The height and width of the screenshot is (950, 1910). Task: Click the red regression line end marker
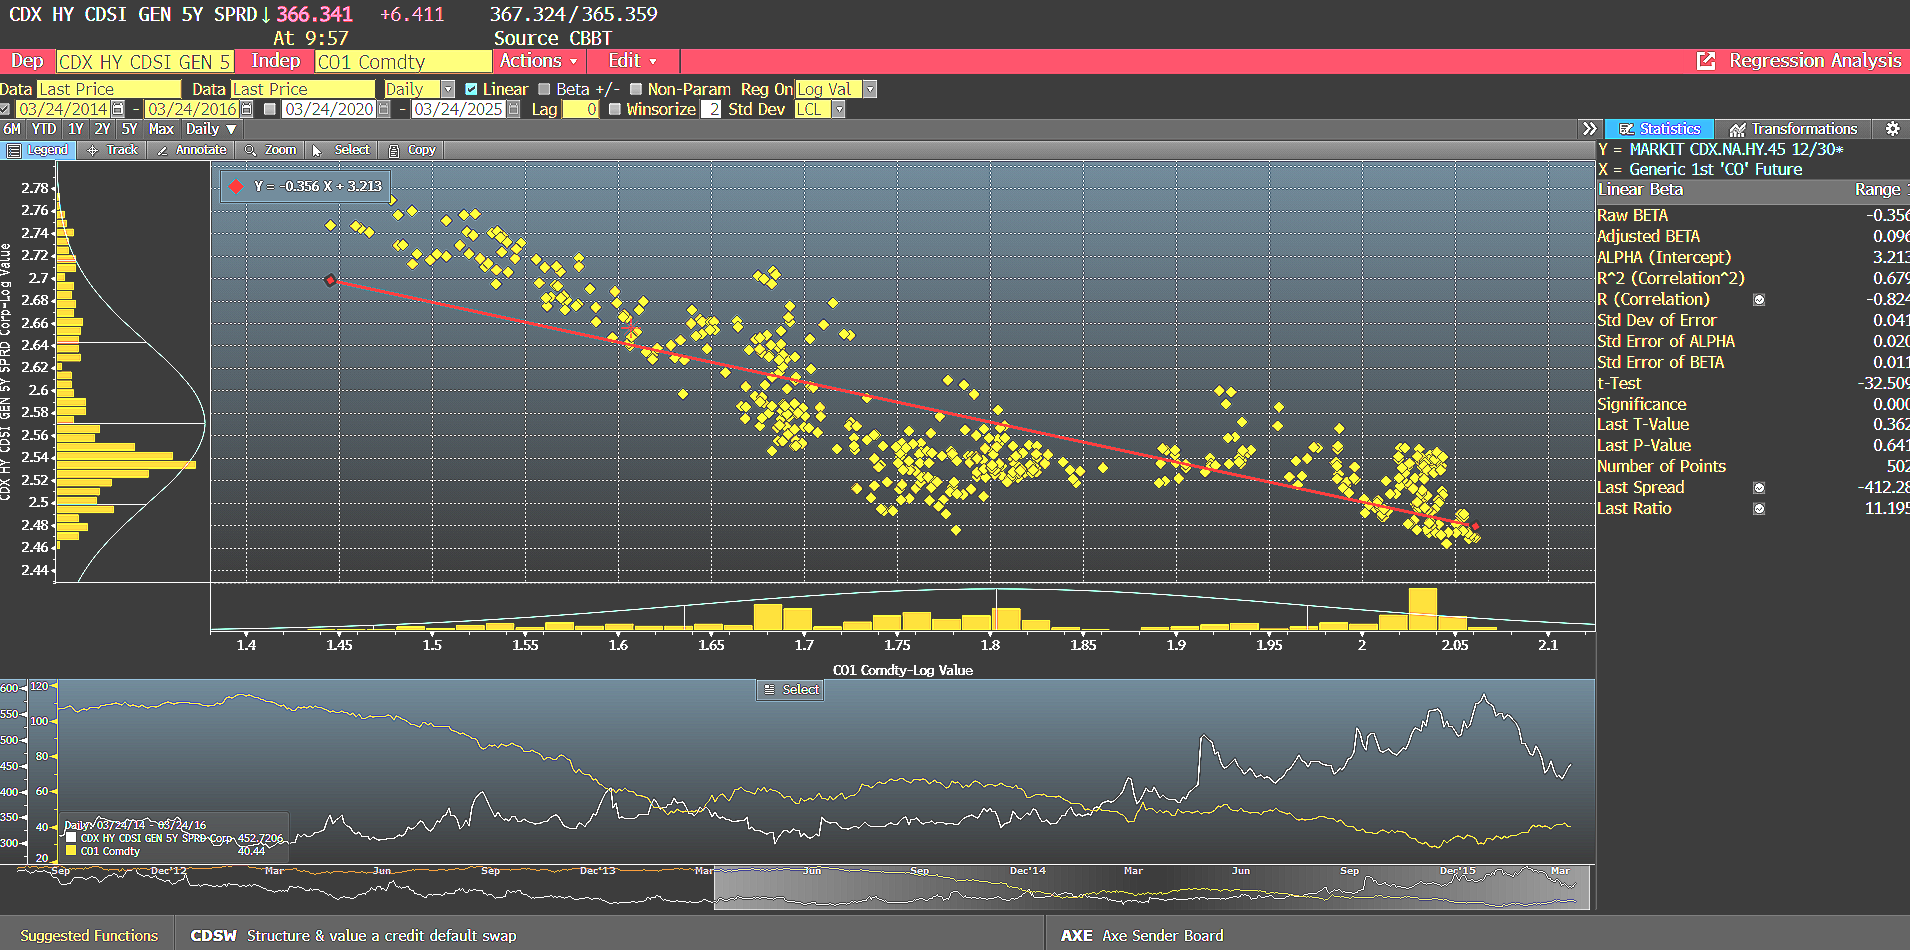1475,526
